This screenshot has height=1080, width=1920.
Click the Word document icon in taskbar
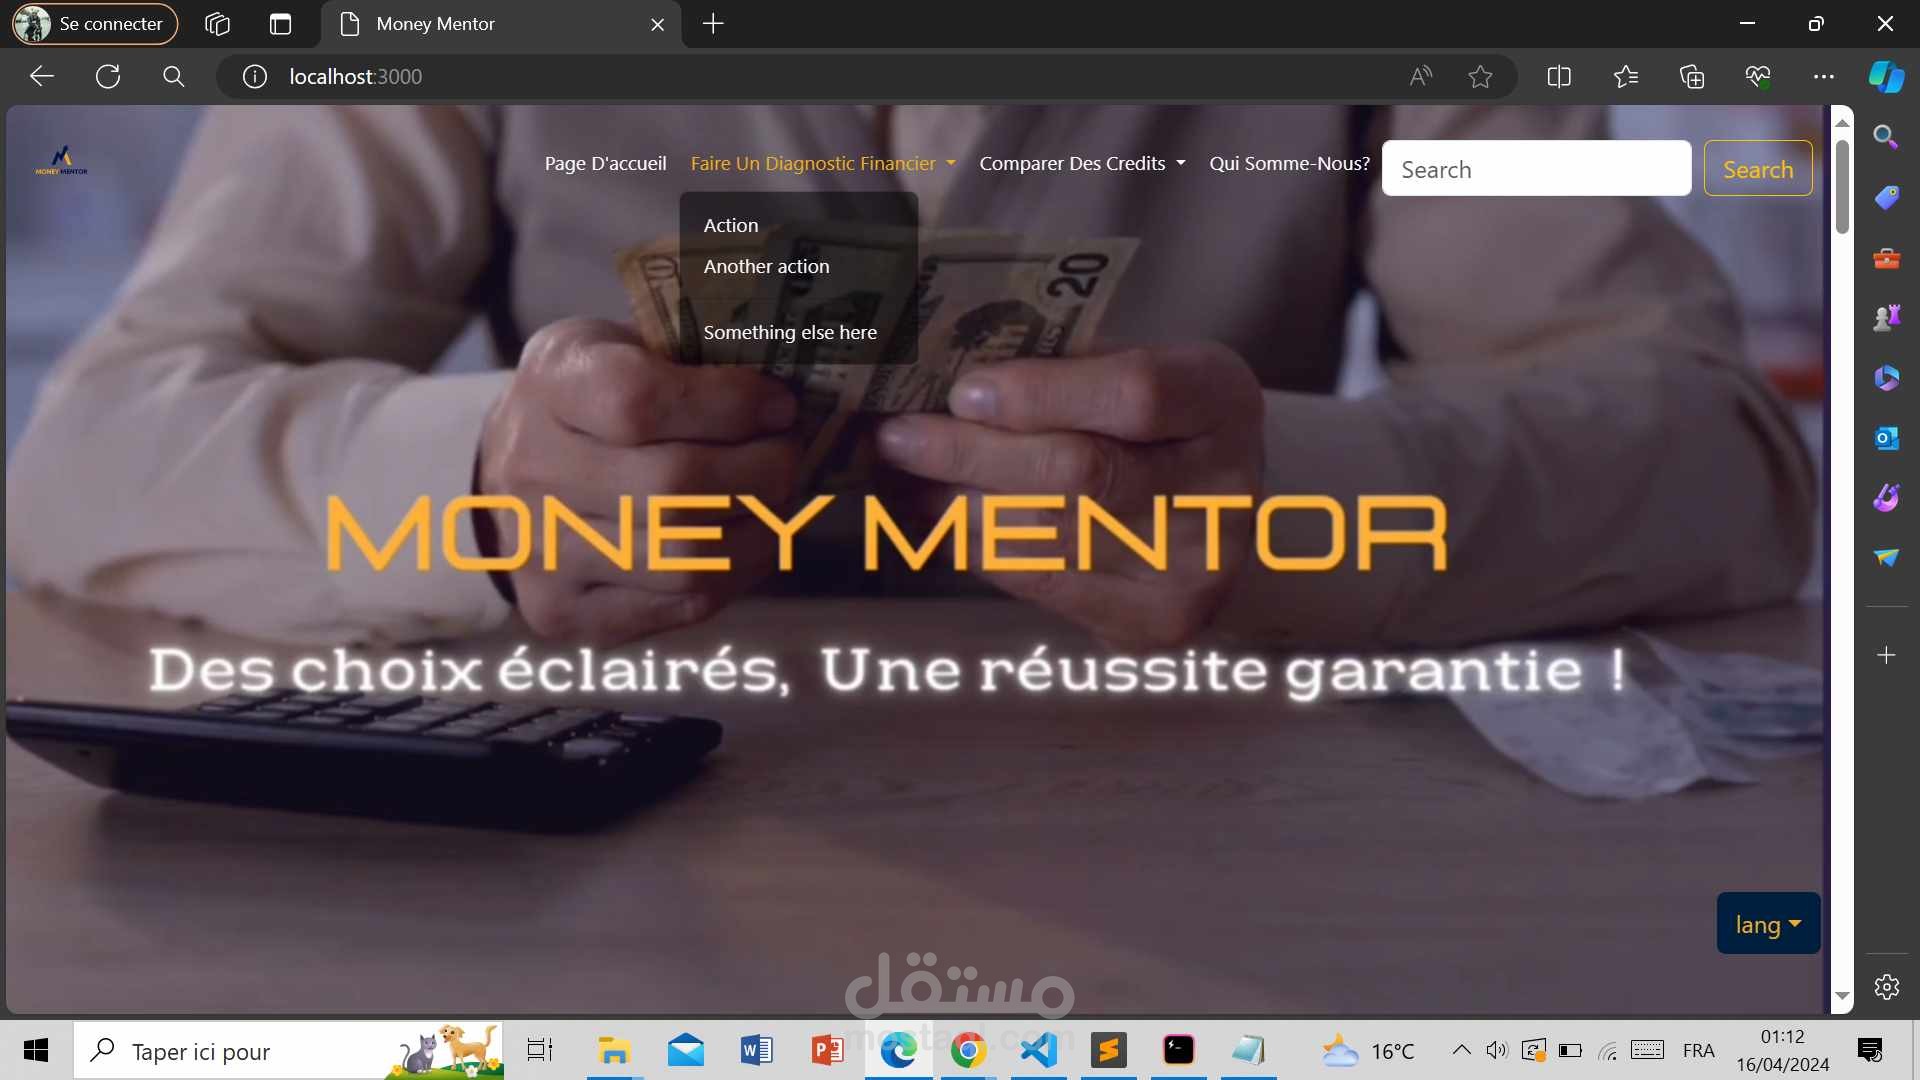(x=757, y=1050)
